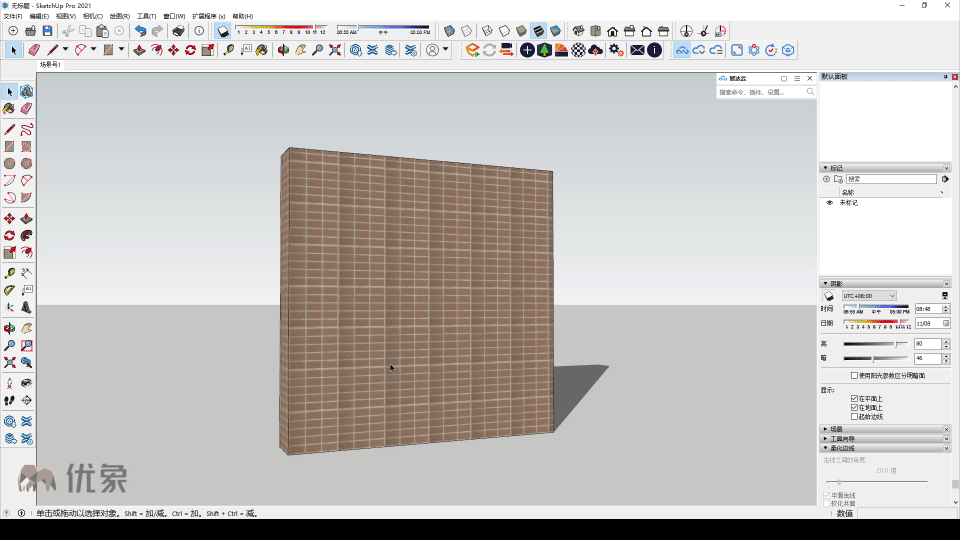Viewport: 960px width, 540px height.
Task: Select the Eraser tool in top toolbar
Action: coord(34,50)
